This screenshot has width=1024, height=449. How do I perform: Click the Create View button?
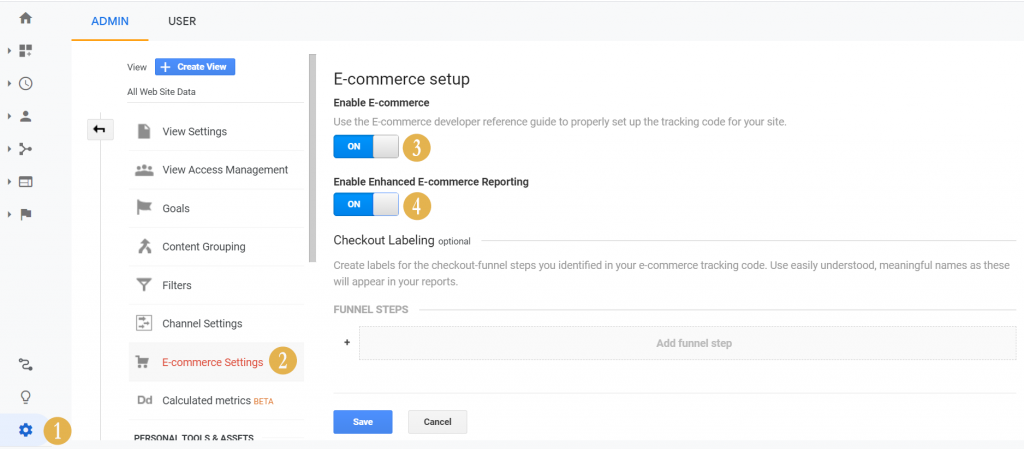[195, 67]
